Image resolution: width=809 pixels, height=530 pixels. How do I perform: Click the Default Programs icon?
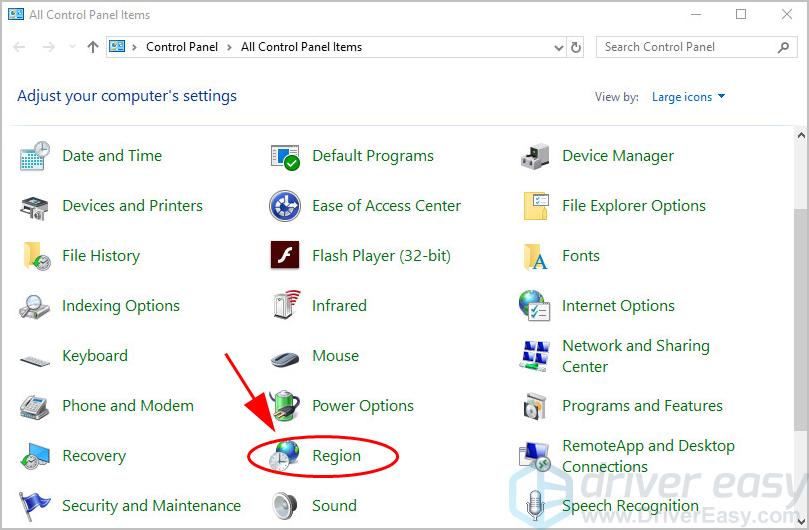[x=285, y=156]
